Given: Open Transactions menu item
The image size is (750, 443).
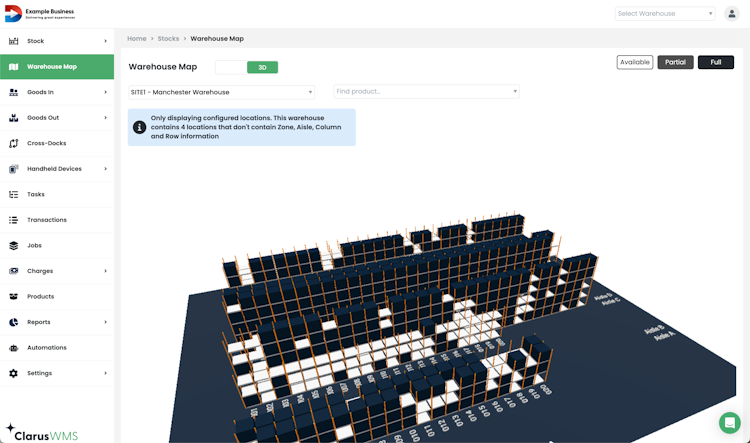Looking at the screenshot, I should (57, 220).
